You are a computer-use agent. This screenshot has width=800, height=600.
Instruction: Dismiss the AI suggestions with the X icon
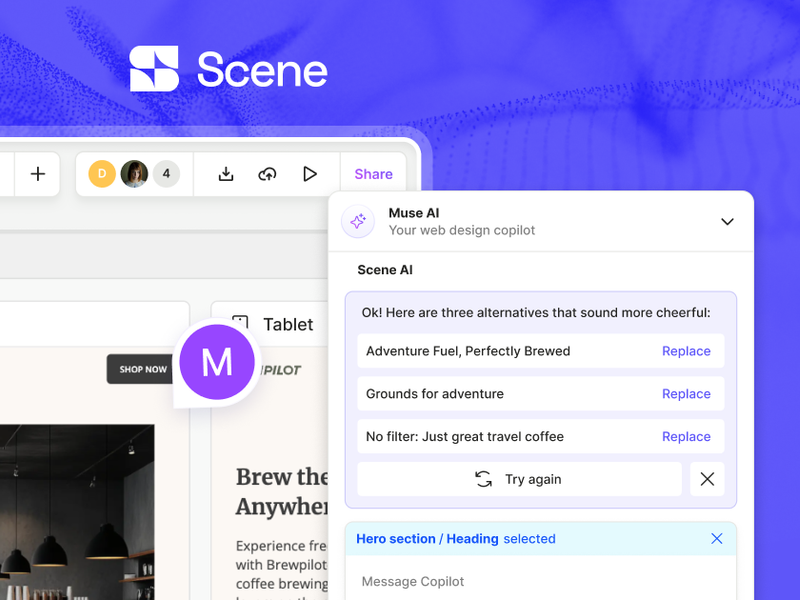[707, 479]
